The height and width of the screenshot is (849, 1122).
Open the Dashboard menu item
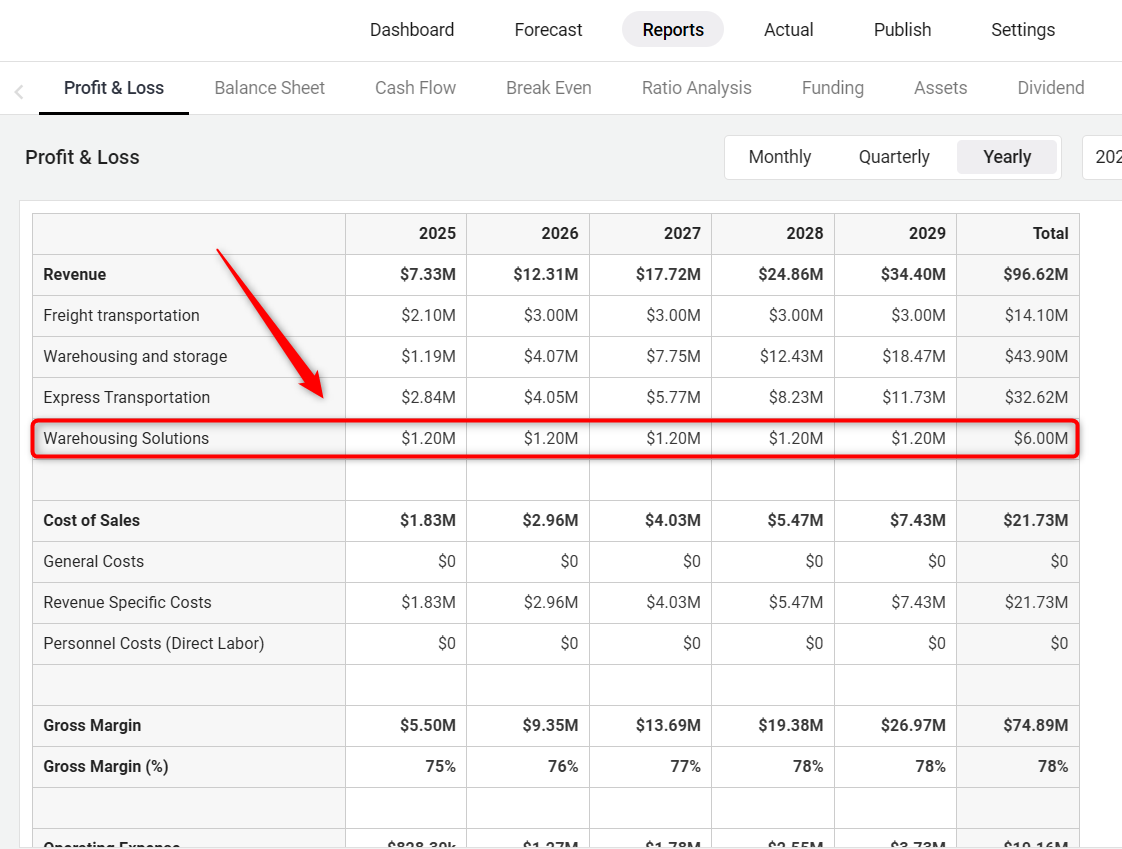coord(412,30)
